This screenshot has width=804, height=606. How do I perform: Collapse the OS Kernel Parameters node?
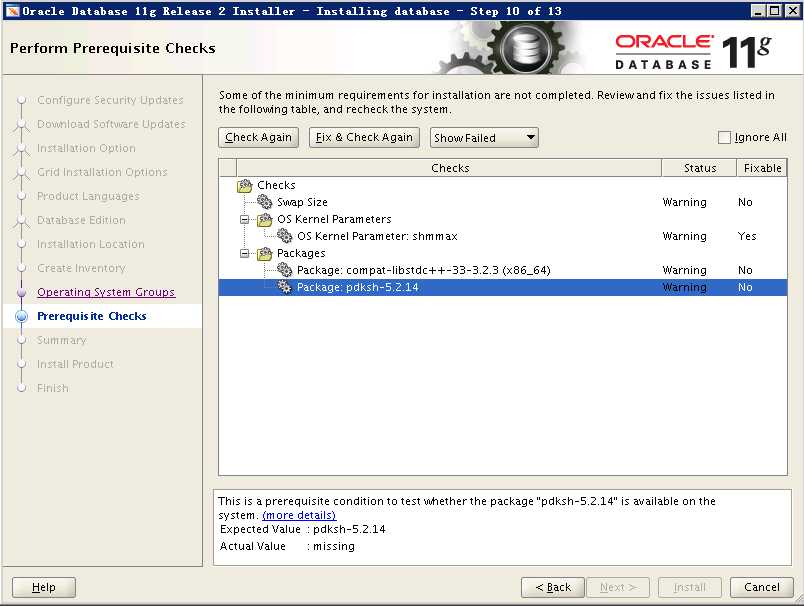click(245, 219)
